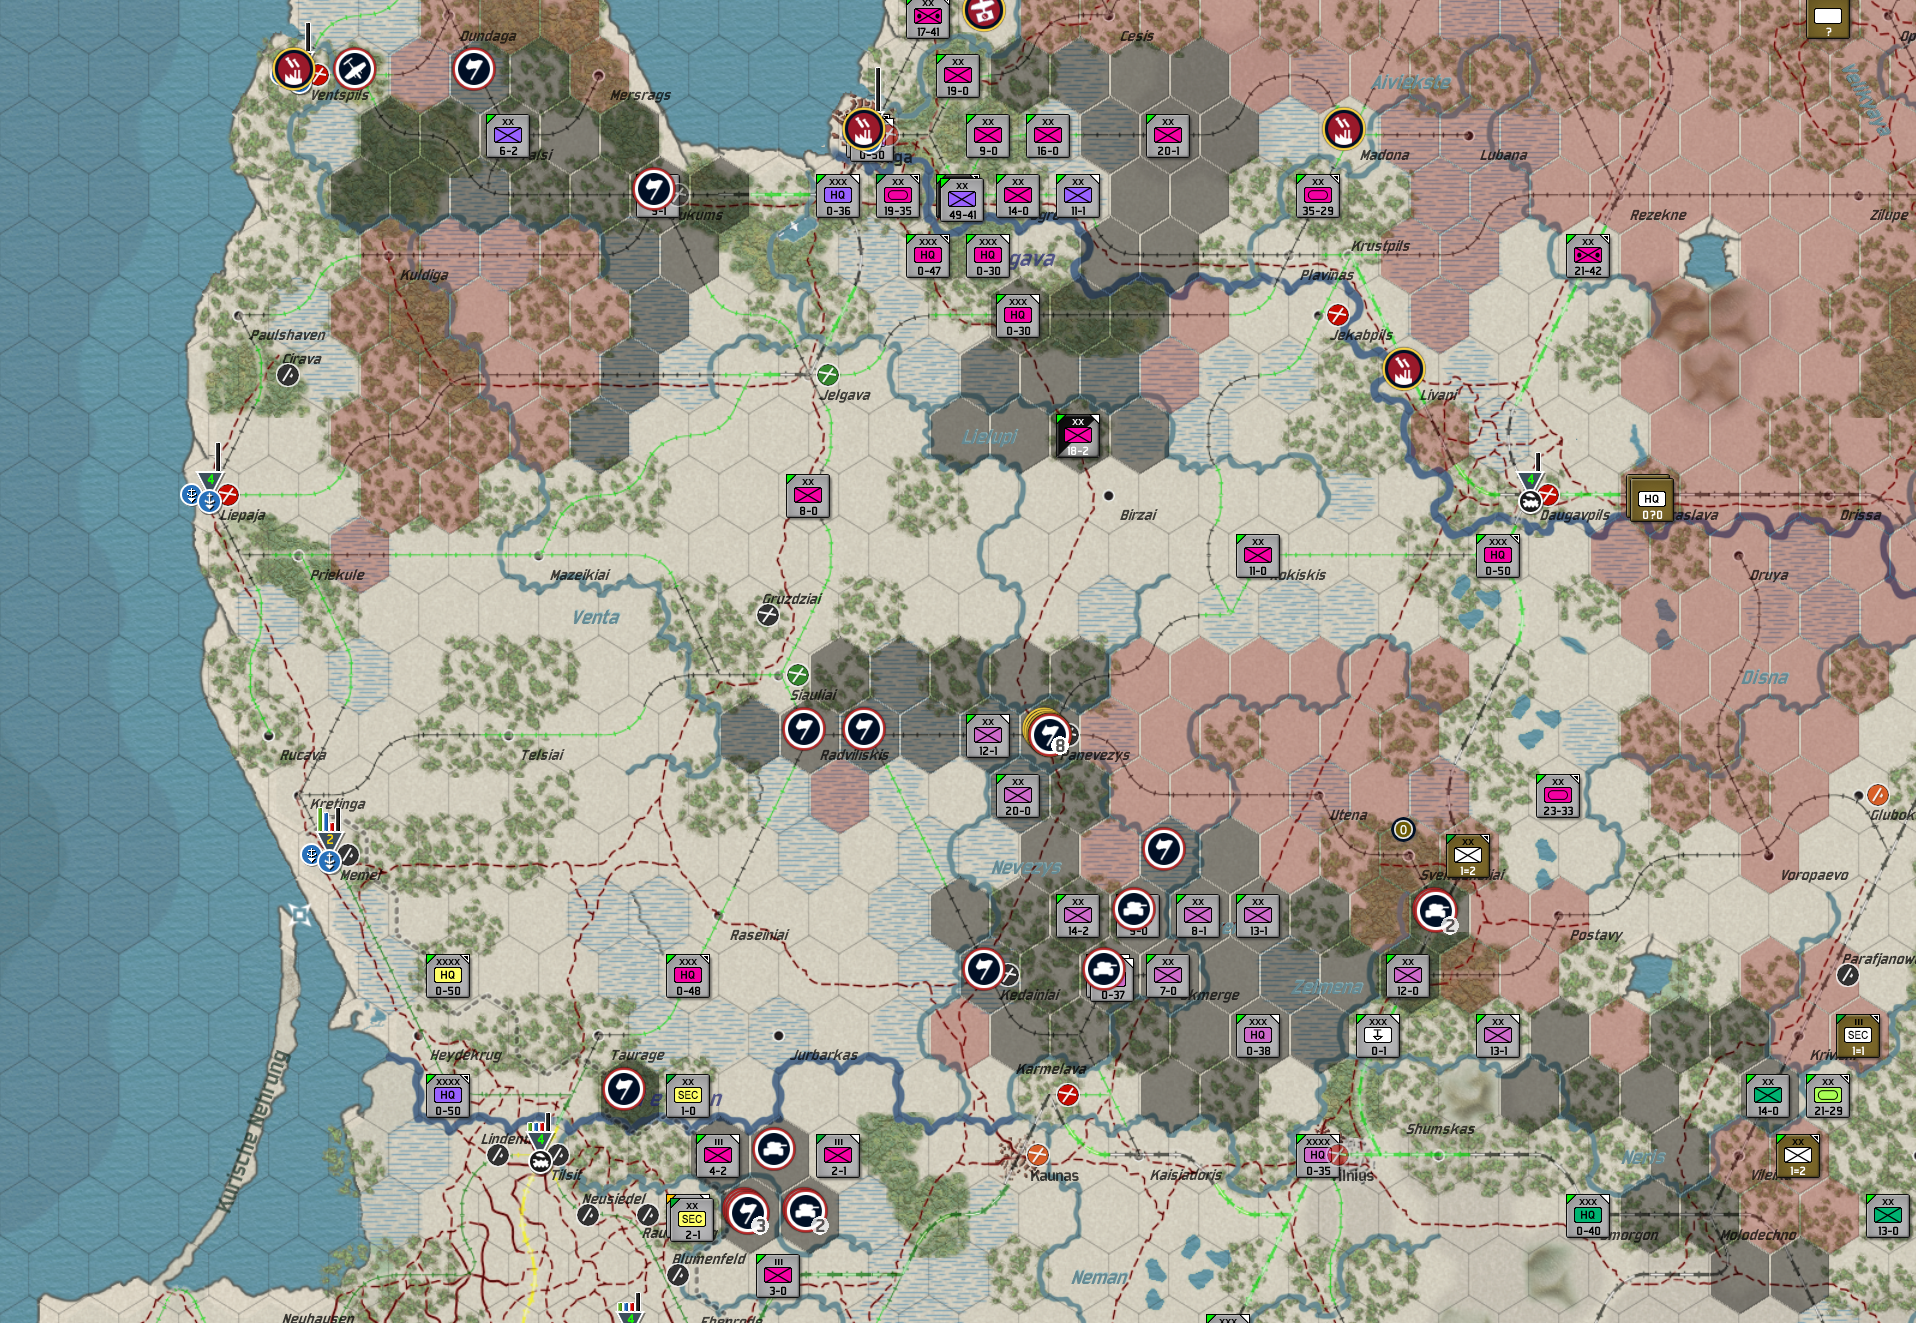The width and height of the screenshot is (1916, 1323).
Task: Select the purple 6-2 division counter
Action: click(508, 136)
